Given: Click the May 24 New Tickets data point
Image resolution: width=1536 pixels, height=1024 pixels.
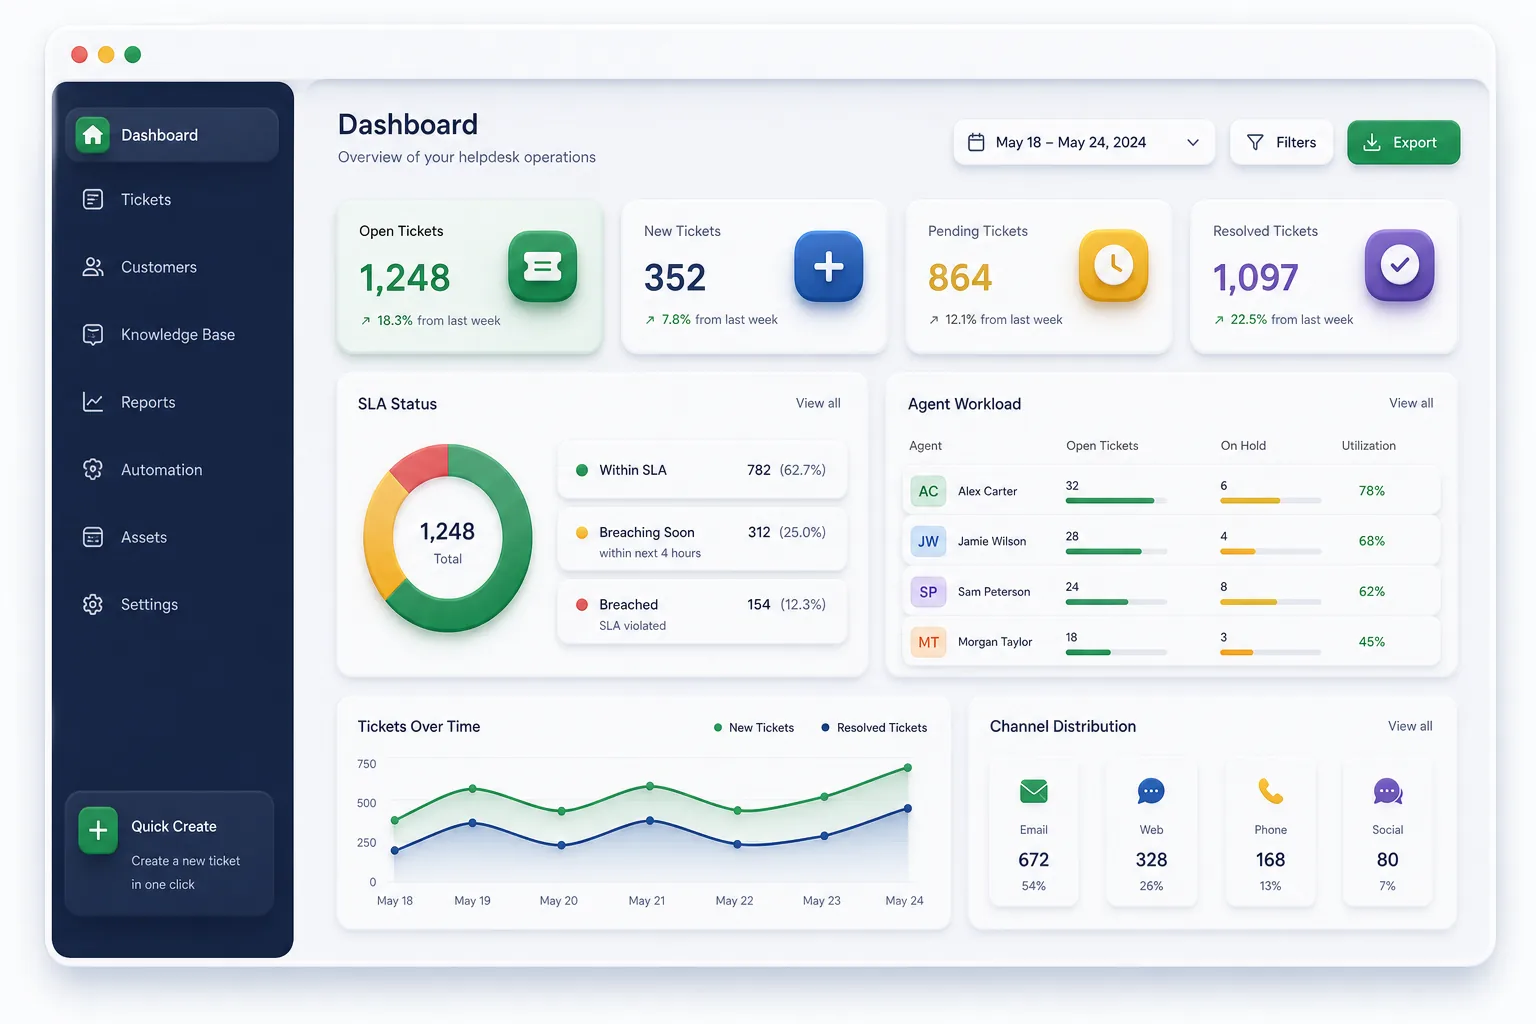Looking at the screenshot, I should click(908, 768).
